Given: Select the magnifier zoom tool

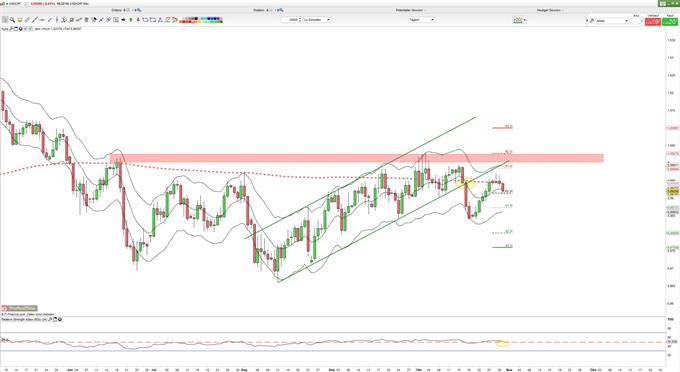Looking at the screenshot, I should [12, 20].
